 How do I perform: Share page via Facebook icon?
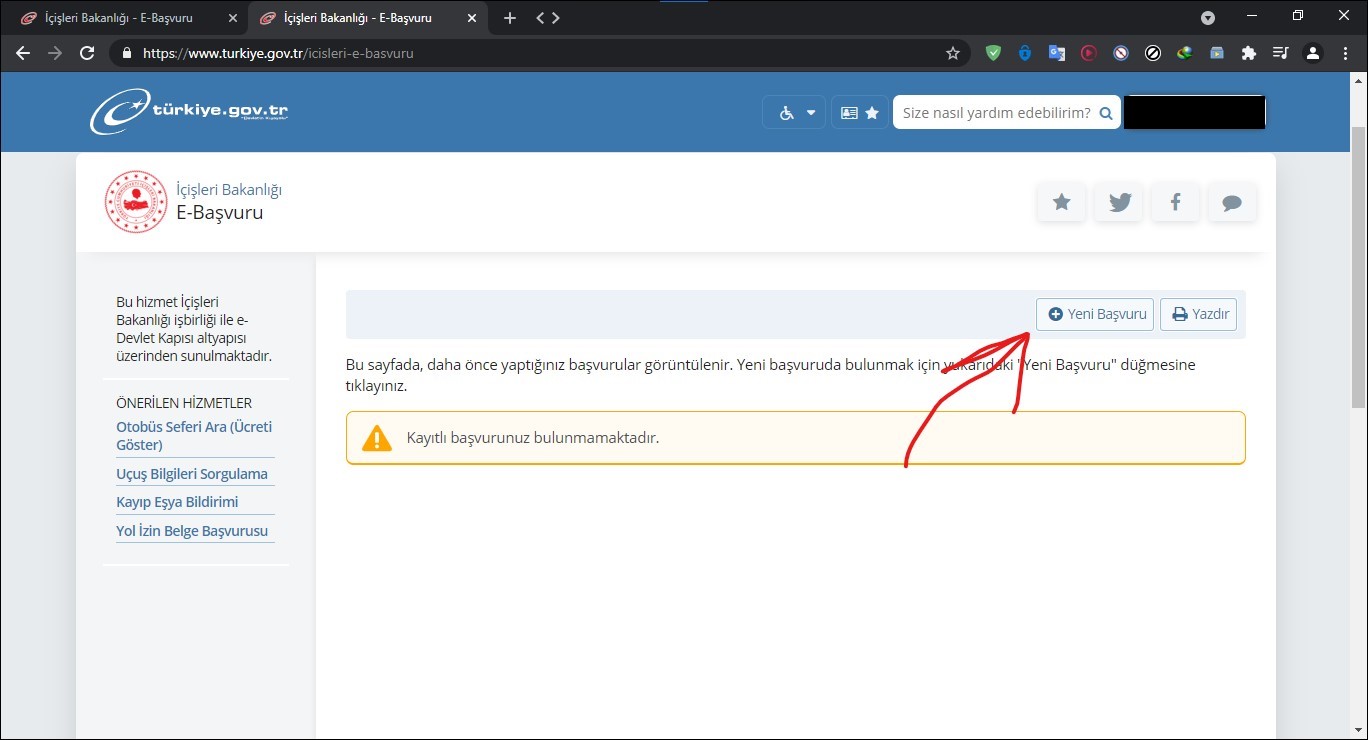(x=1175, y=203)
